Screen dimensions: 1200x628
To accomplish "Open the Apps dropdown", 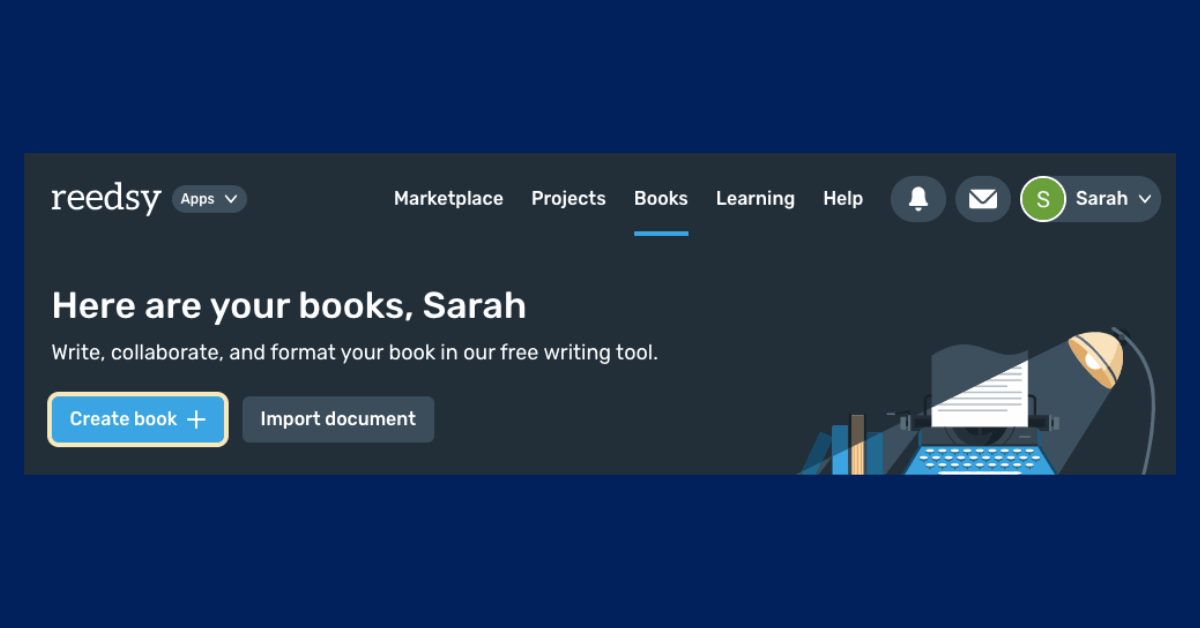I will (x=208, y=199).
